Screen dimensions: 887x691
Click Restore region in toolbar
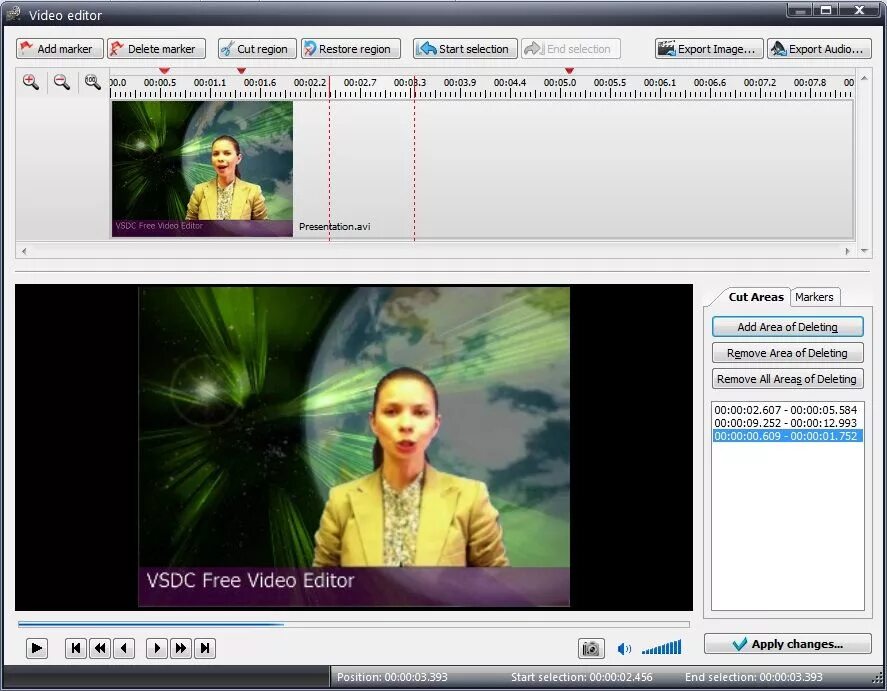[x=351, y=49]
